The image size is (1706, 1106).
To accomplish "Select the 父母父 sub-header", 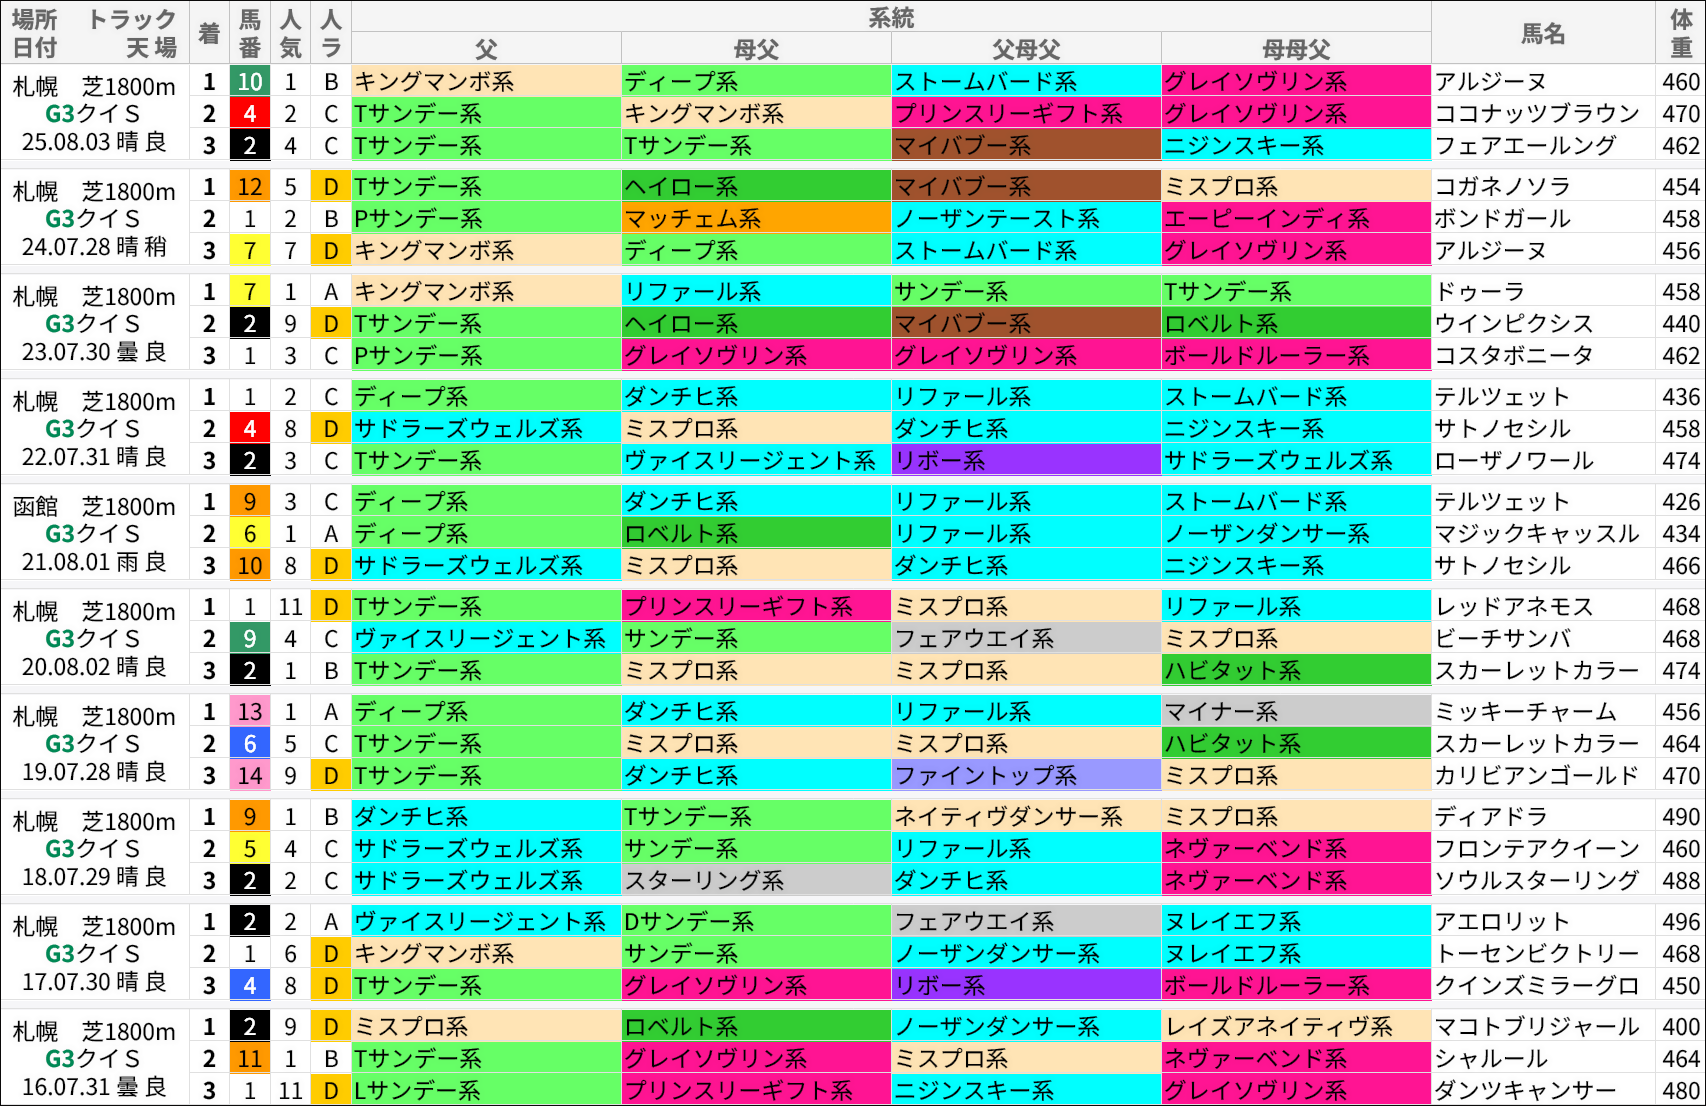I will (1026, 49).
